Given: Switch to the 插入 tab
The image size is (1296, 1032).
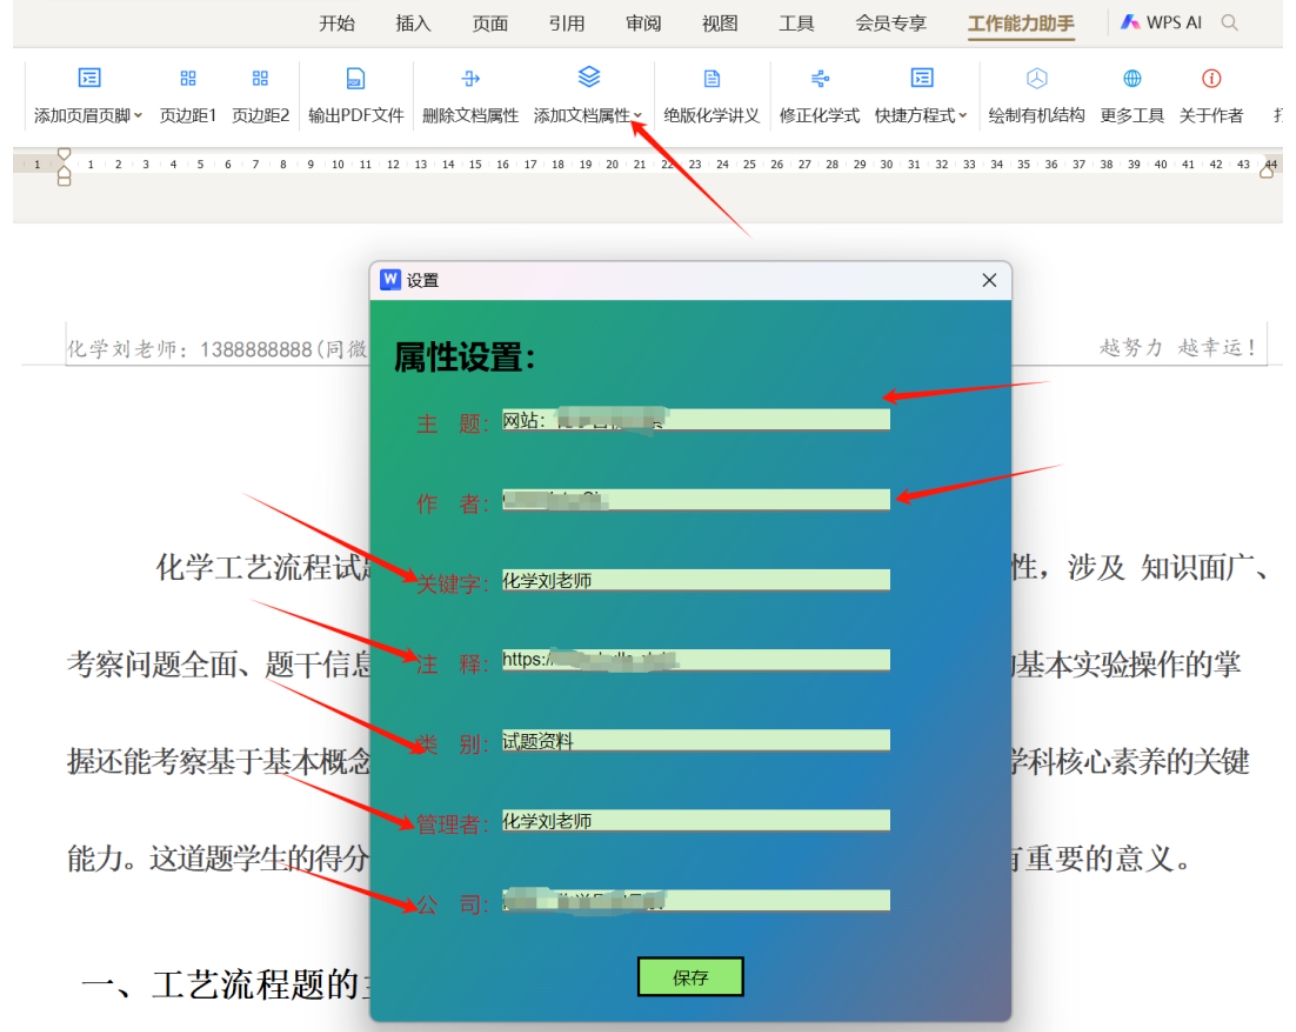Looking at the screenshot, I should (x=413, y=23).
